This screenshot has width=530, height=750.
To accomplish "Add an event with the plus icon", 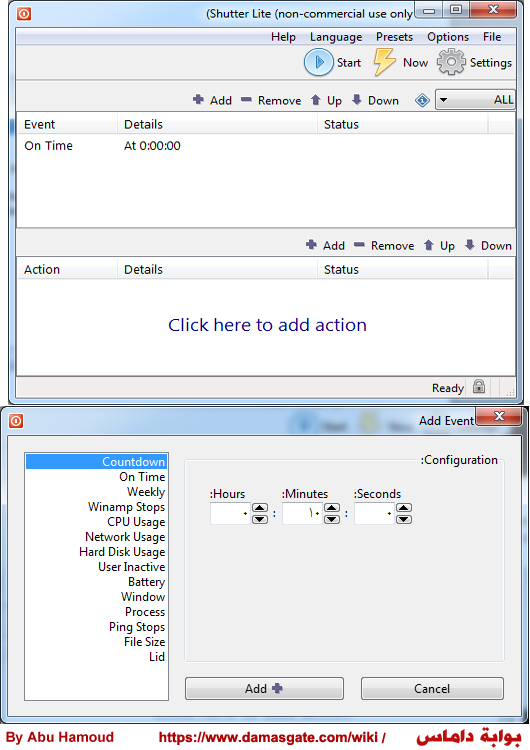I will 199,99.
